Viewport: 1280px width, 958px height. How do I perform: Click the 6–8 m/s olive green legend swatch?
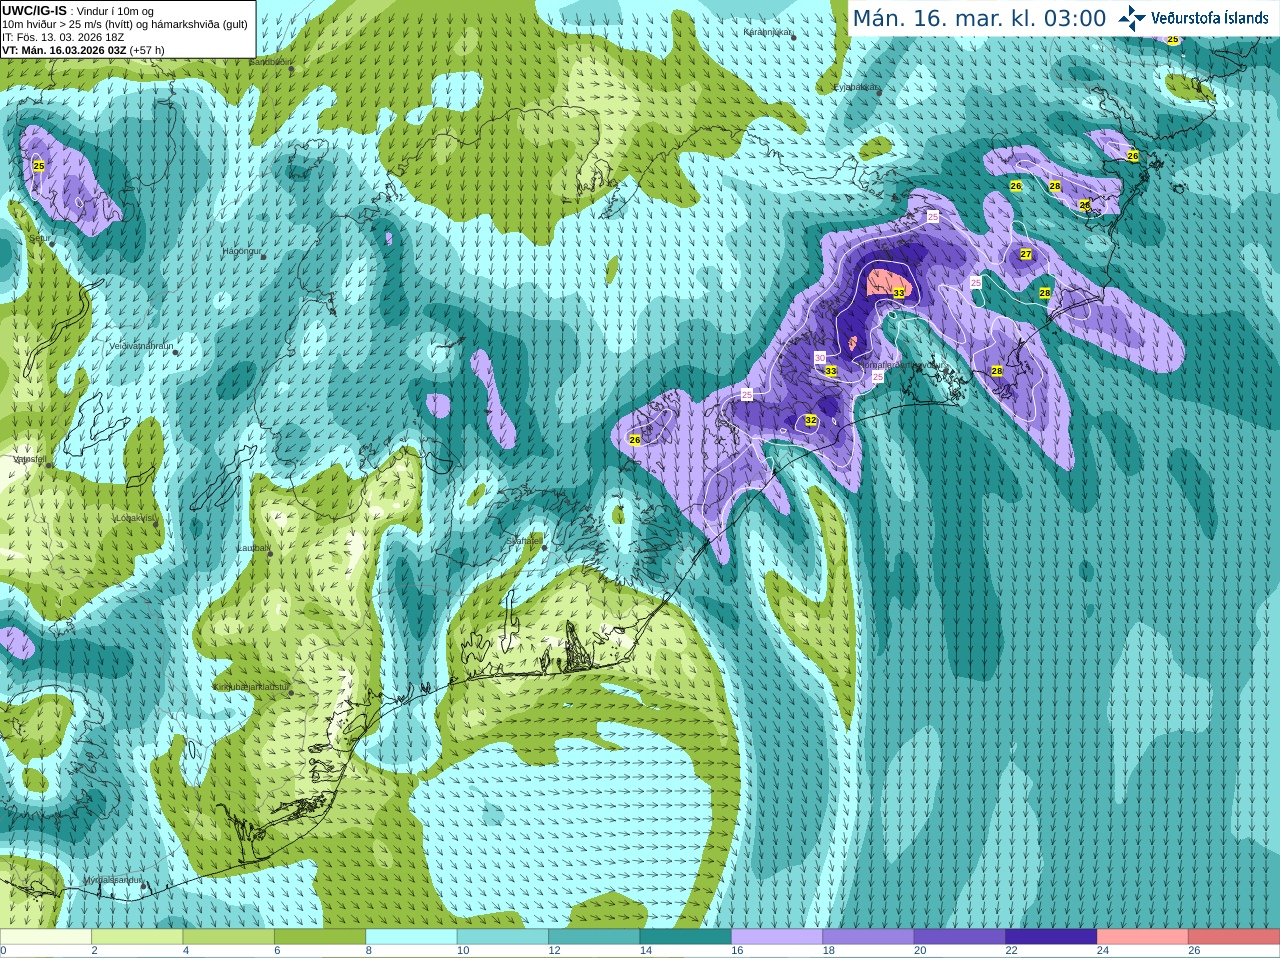[319, 937]
